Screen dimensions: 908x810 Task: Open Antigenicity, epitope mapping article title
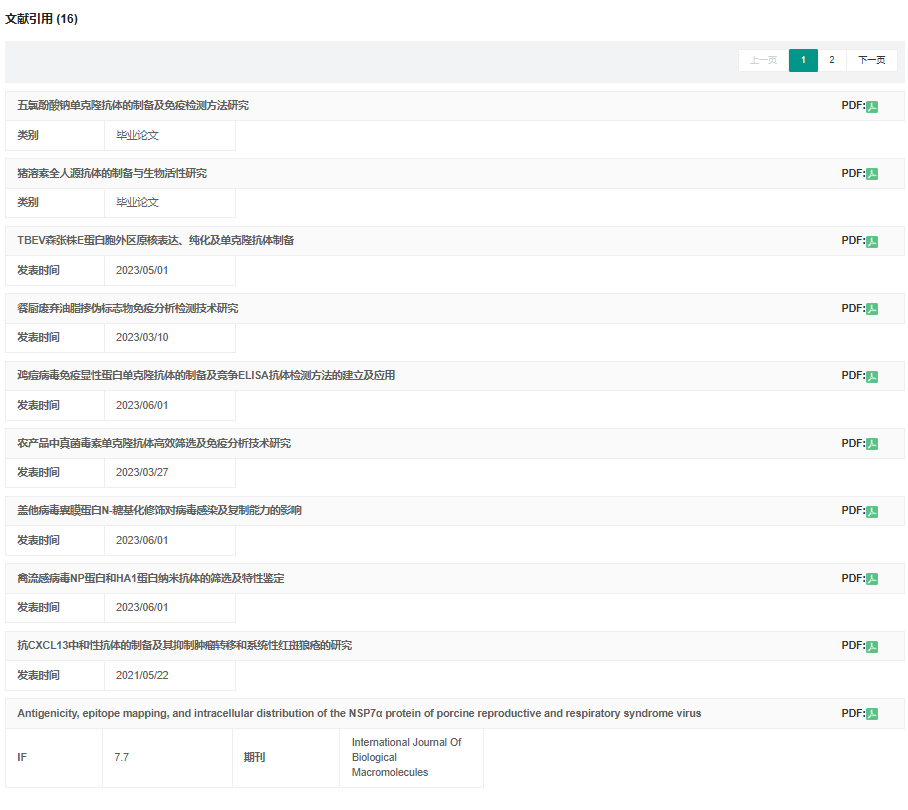(x=359, y=714)
